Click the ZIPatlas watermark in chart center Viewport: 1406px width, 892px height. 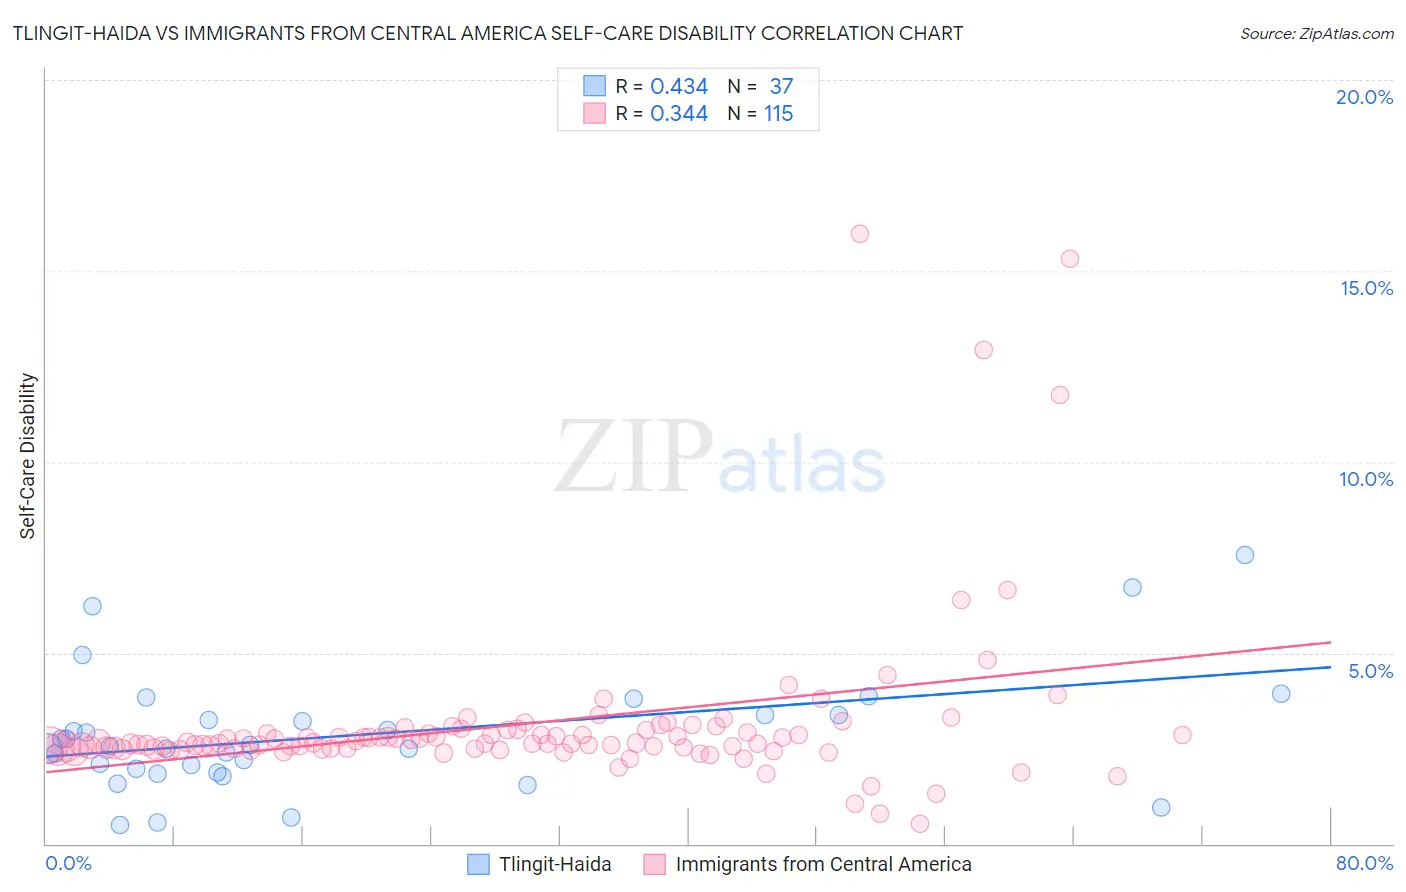[720, 458]
